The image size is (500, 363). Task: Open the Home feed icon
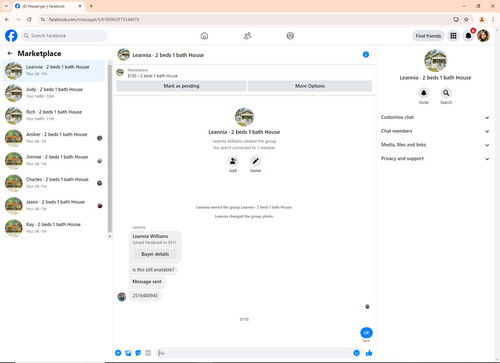coord(204,36)
